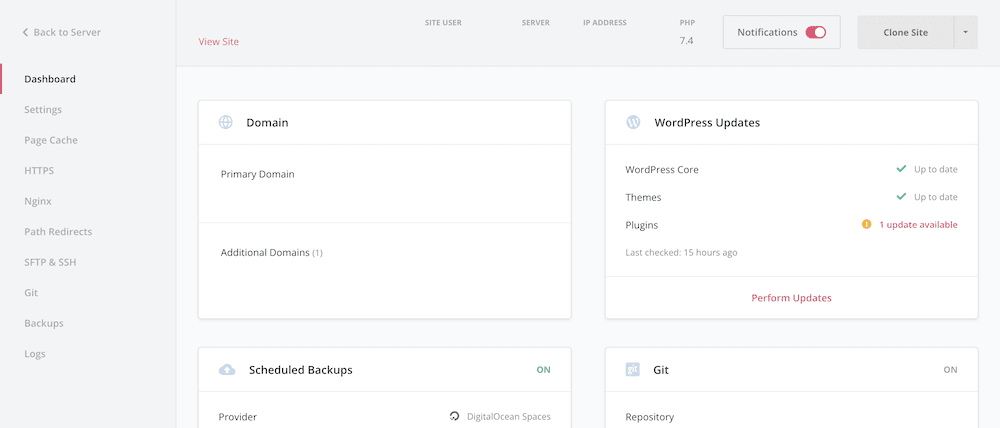Click the Git ON status
1000x428 pixels.
[x=950, y=370]
